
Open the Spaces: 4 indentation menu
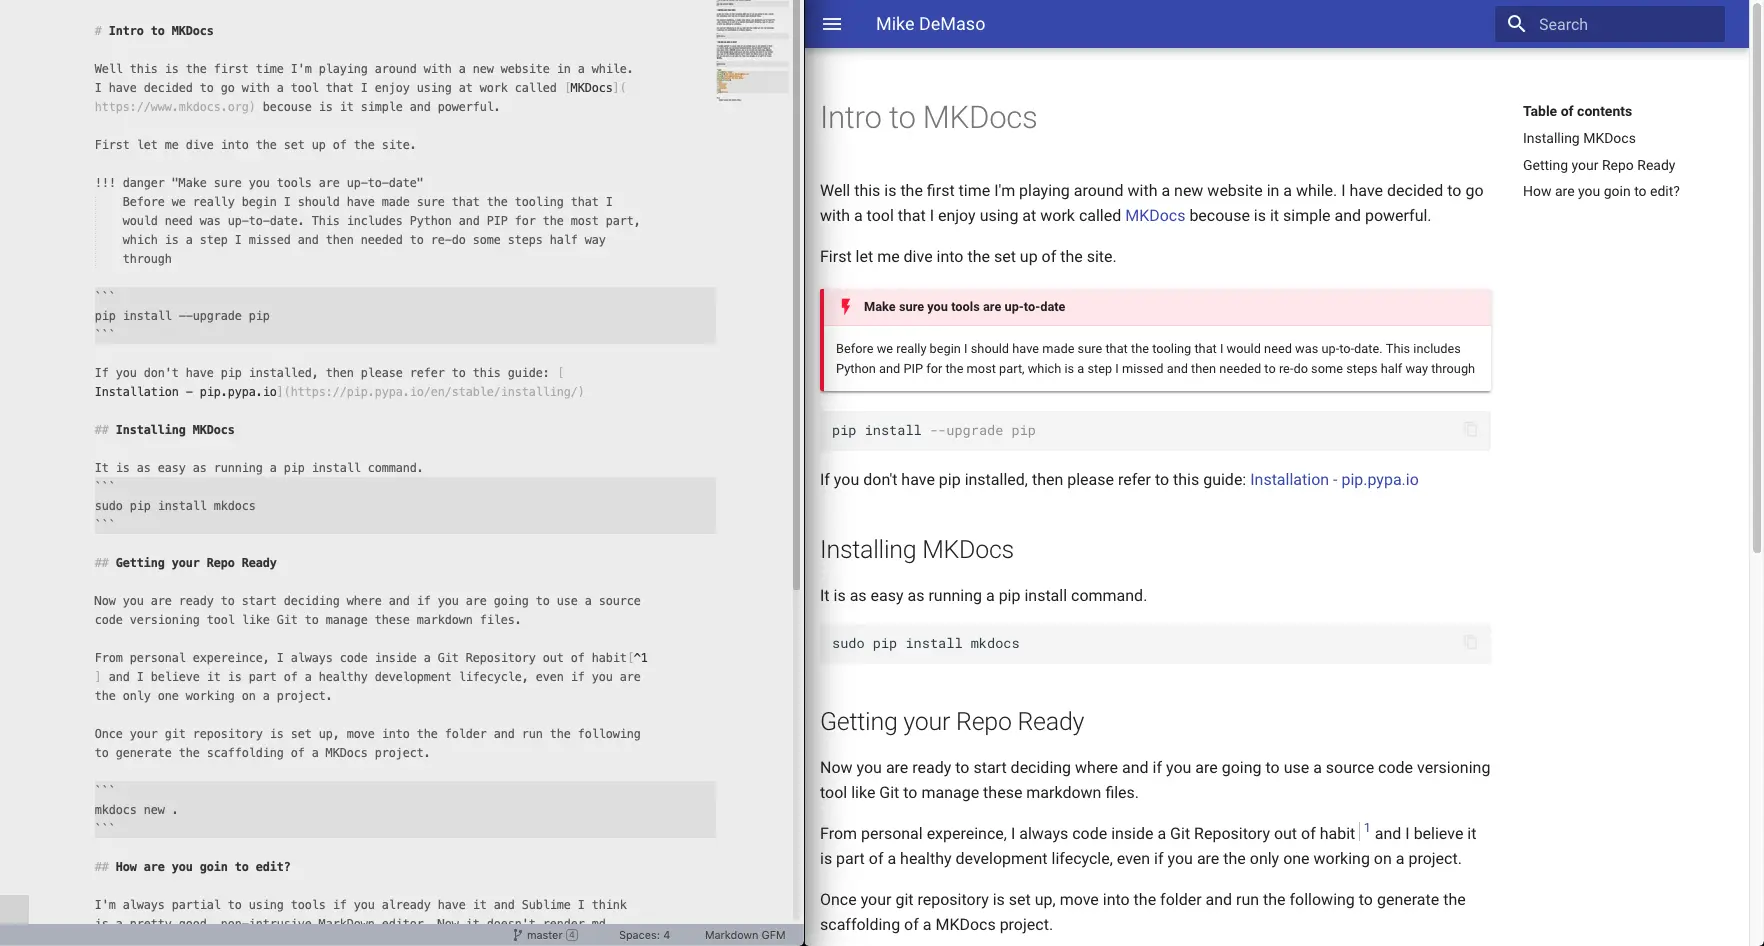pos(644,935)
